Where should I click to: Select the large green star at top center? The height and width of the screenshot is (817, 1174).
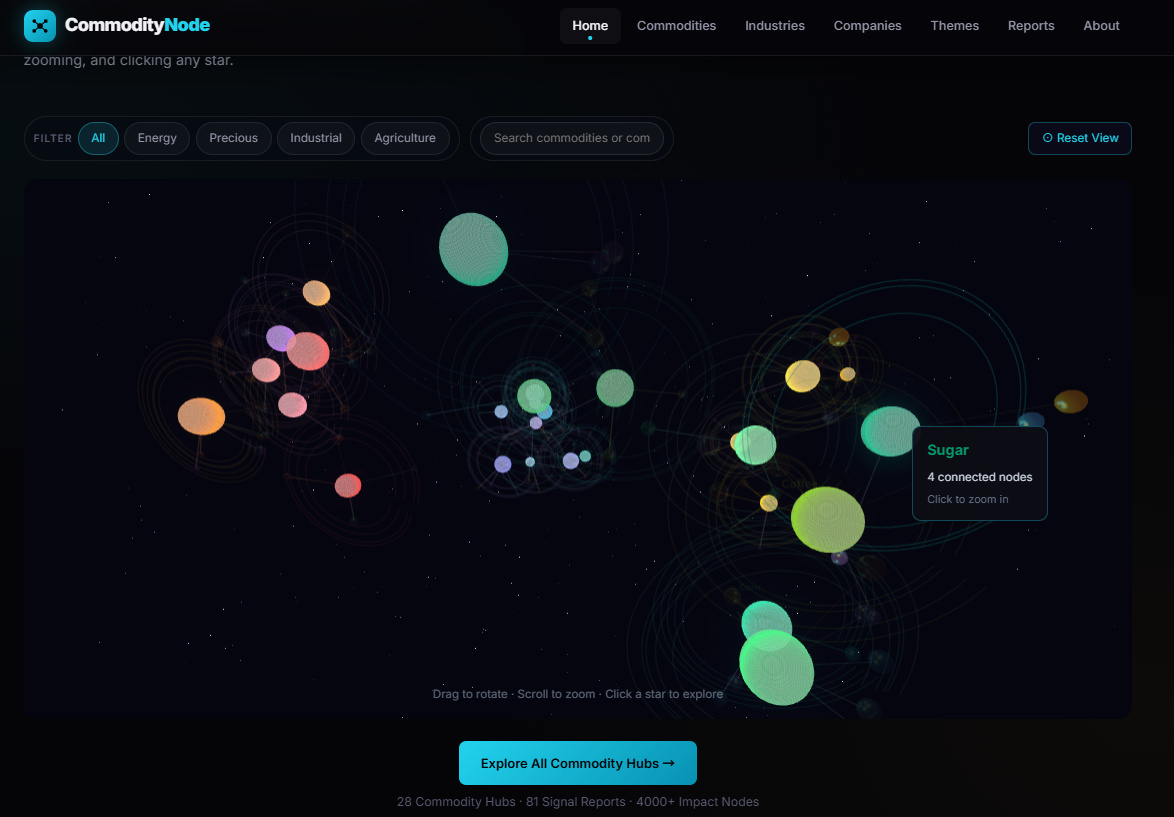[x=474, y=248]
